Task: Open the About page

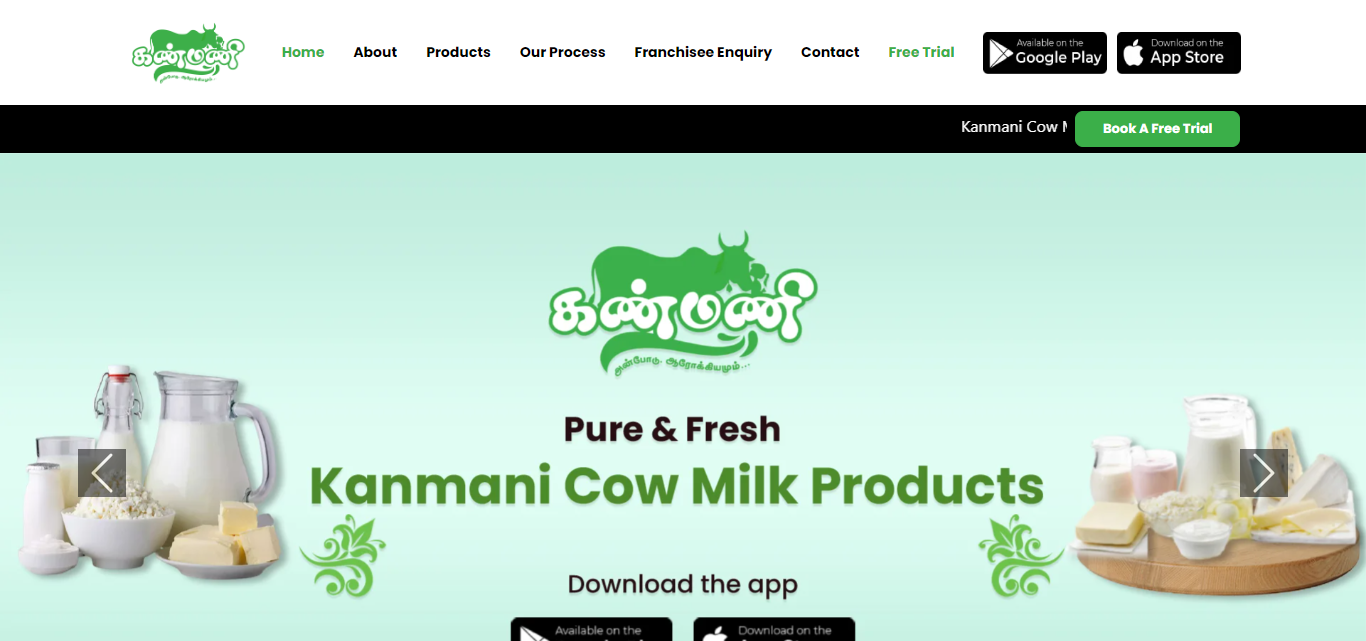Action: point(375,52)
